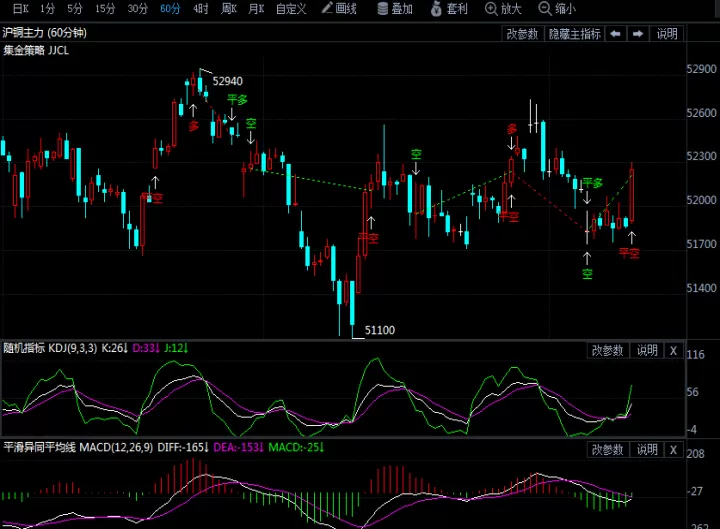720x529 pixels.
Task: Click the green 平多 signal near the 52940 peak
Action: coord(237,100)
